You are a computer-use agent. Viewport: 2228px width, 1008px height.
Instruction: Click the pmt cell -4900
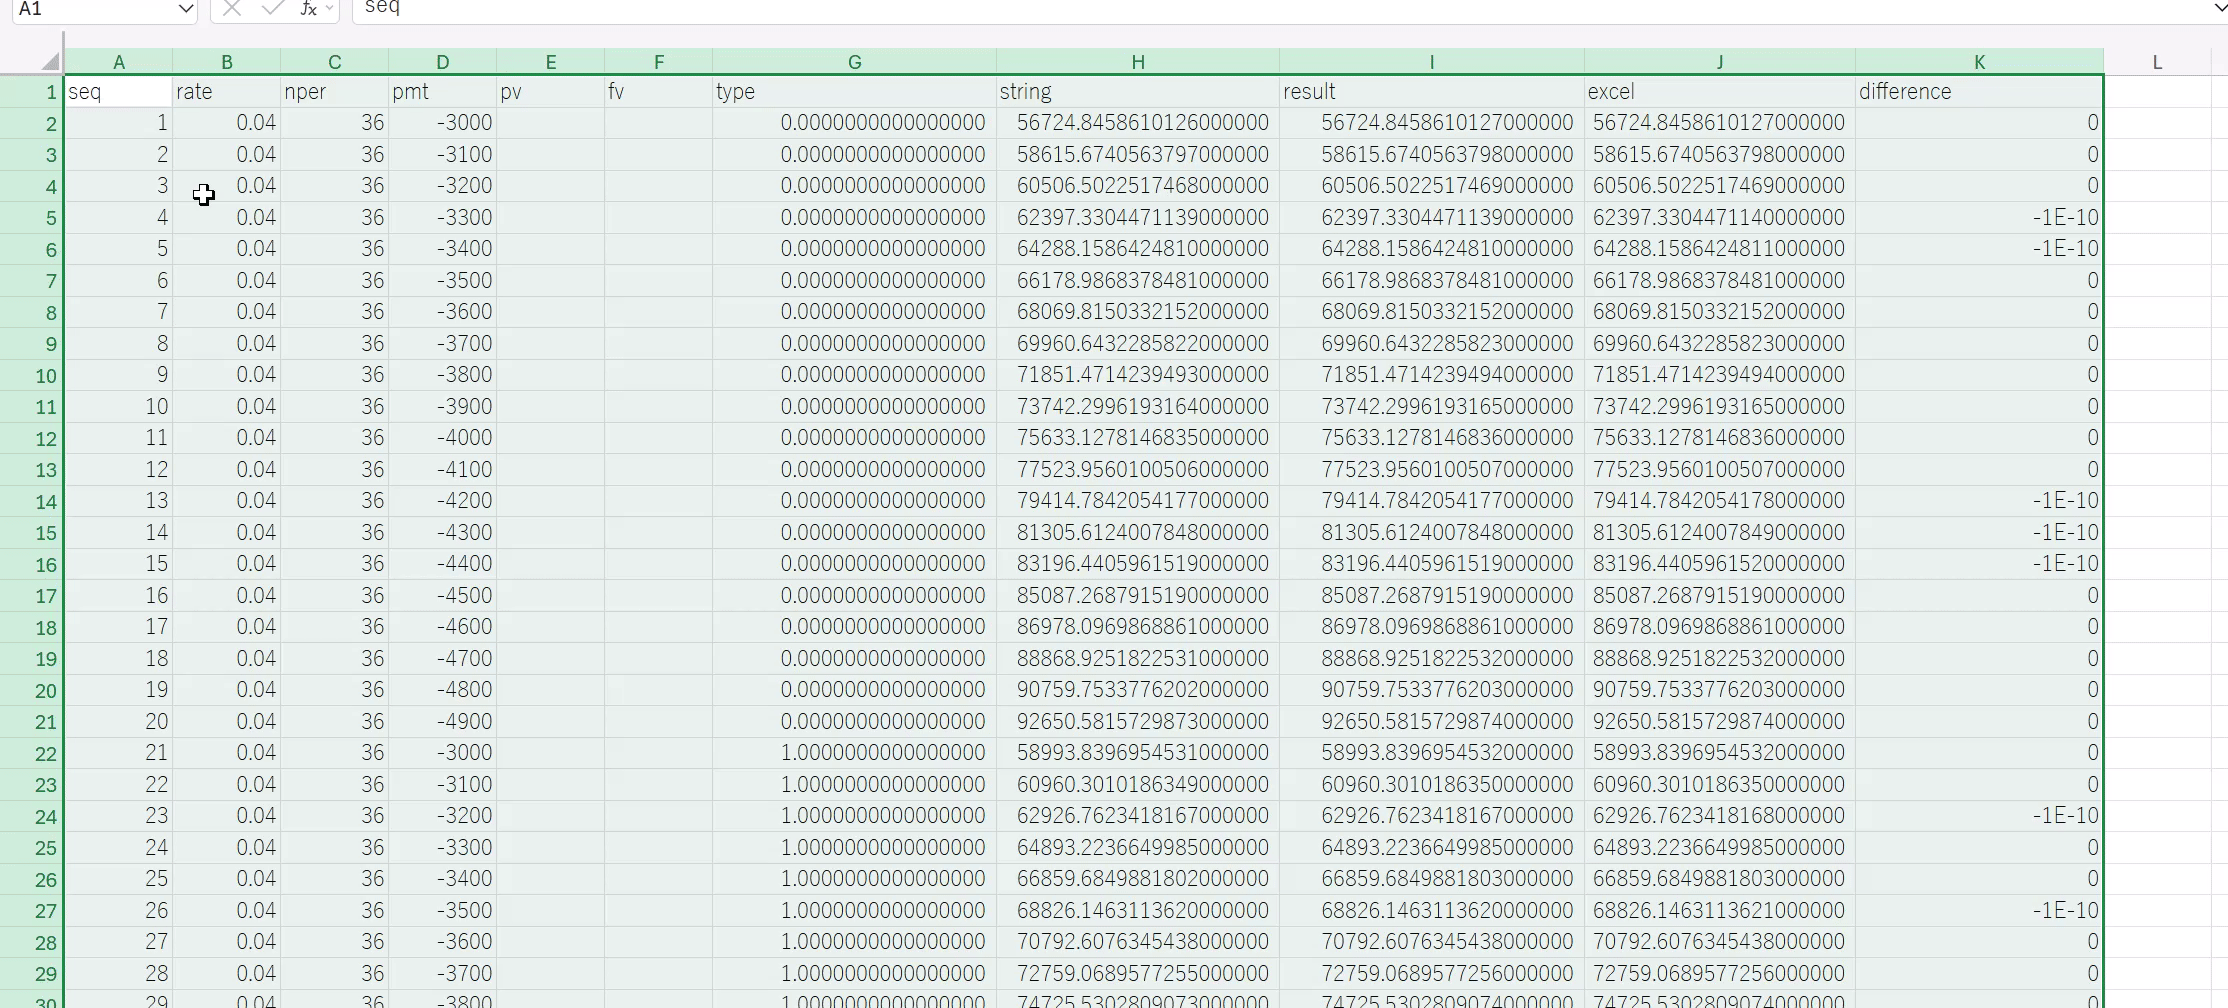coord(443,722)
